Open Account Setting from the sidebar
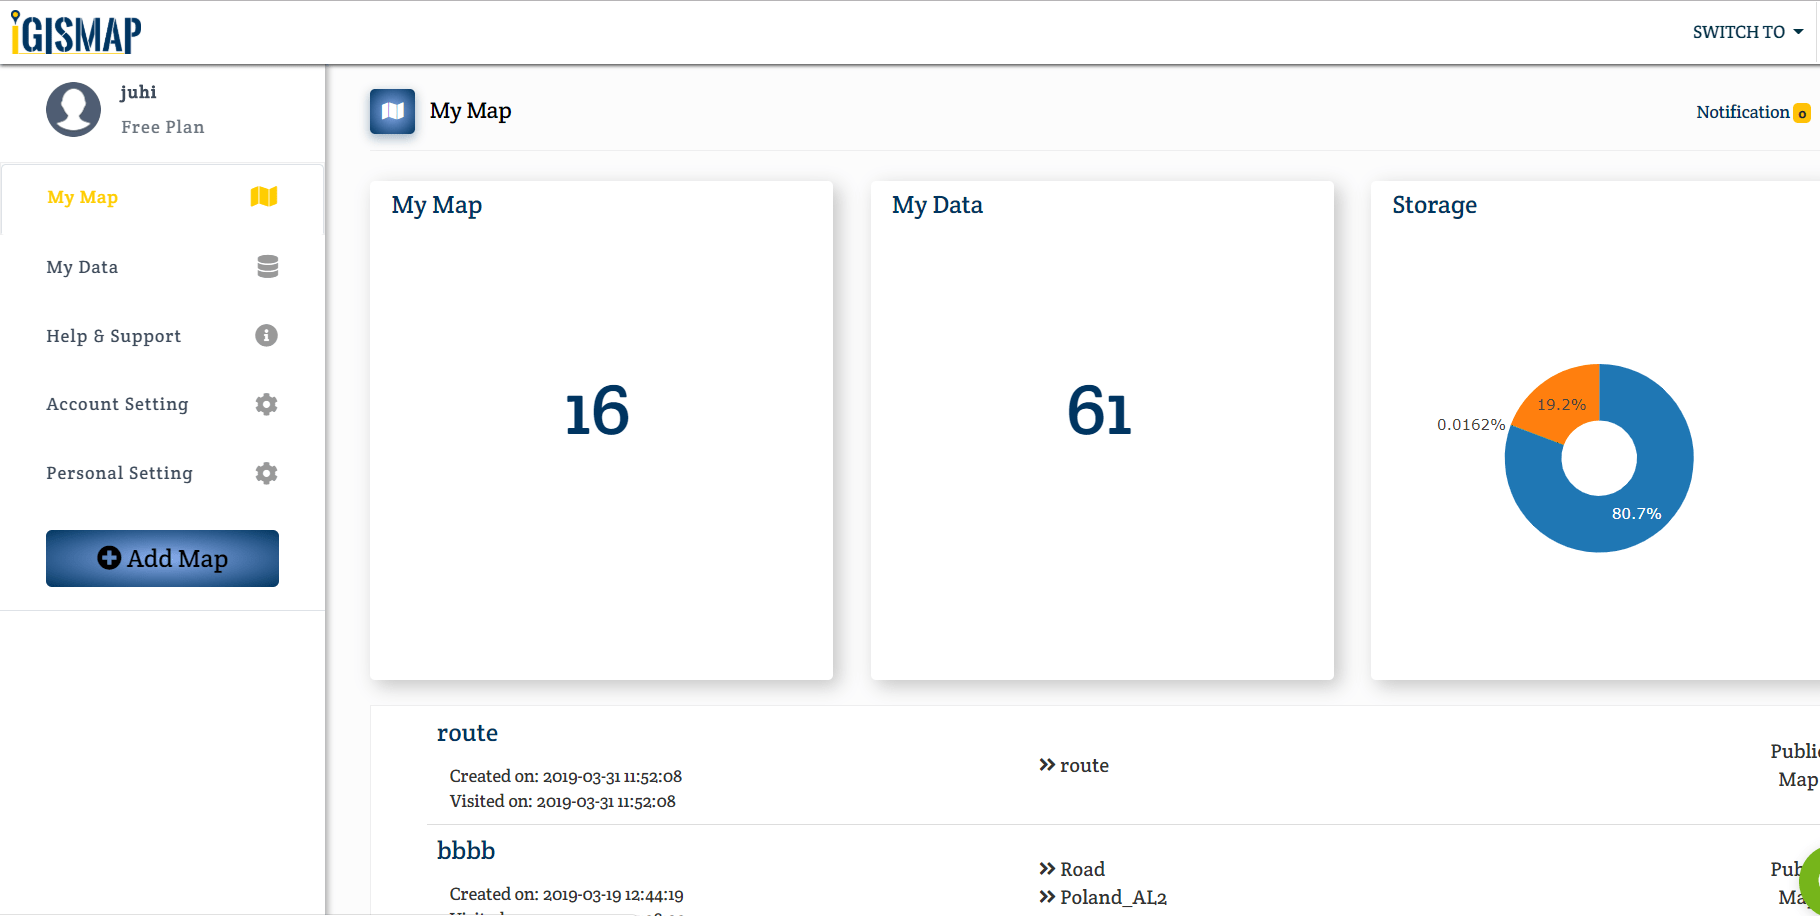Image resolution: width=1820 pixels, height=916 pixels. coord(117,404)
